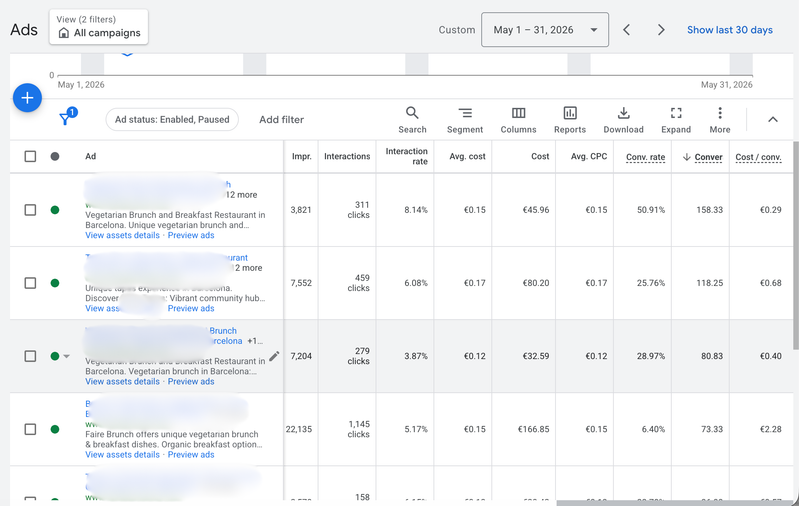
Task: Click the blue plus create ad button
Action: click(27, 98)
